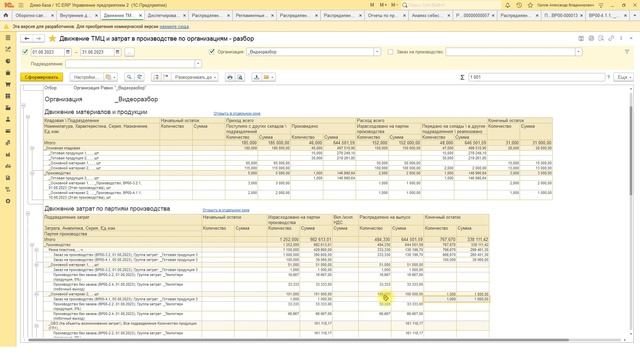Screen dimensions: 640x360
Task: Open favorites star in title bar
Action: 530,5
